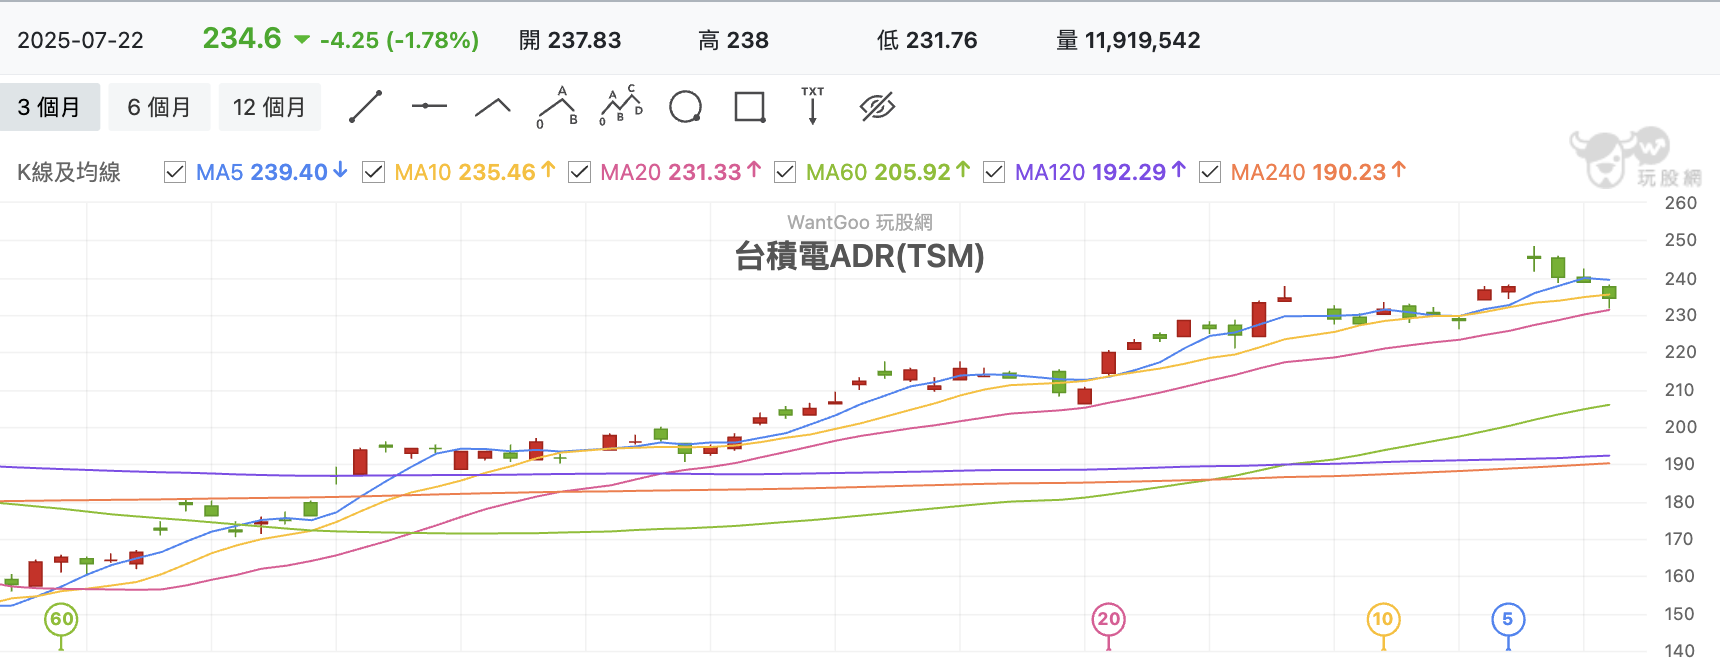Uncheck the MA60 moving average
Screen dimensions: 1720x668
pos(785,172)
